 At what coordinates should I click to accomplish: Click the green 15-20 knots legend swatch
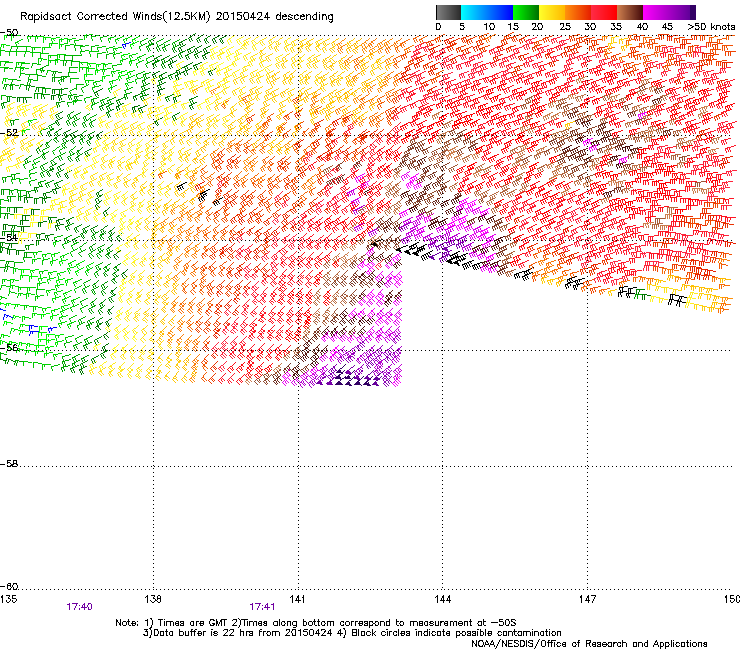click(x=526, y=12)
